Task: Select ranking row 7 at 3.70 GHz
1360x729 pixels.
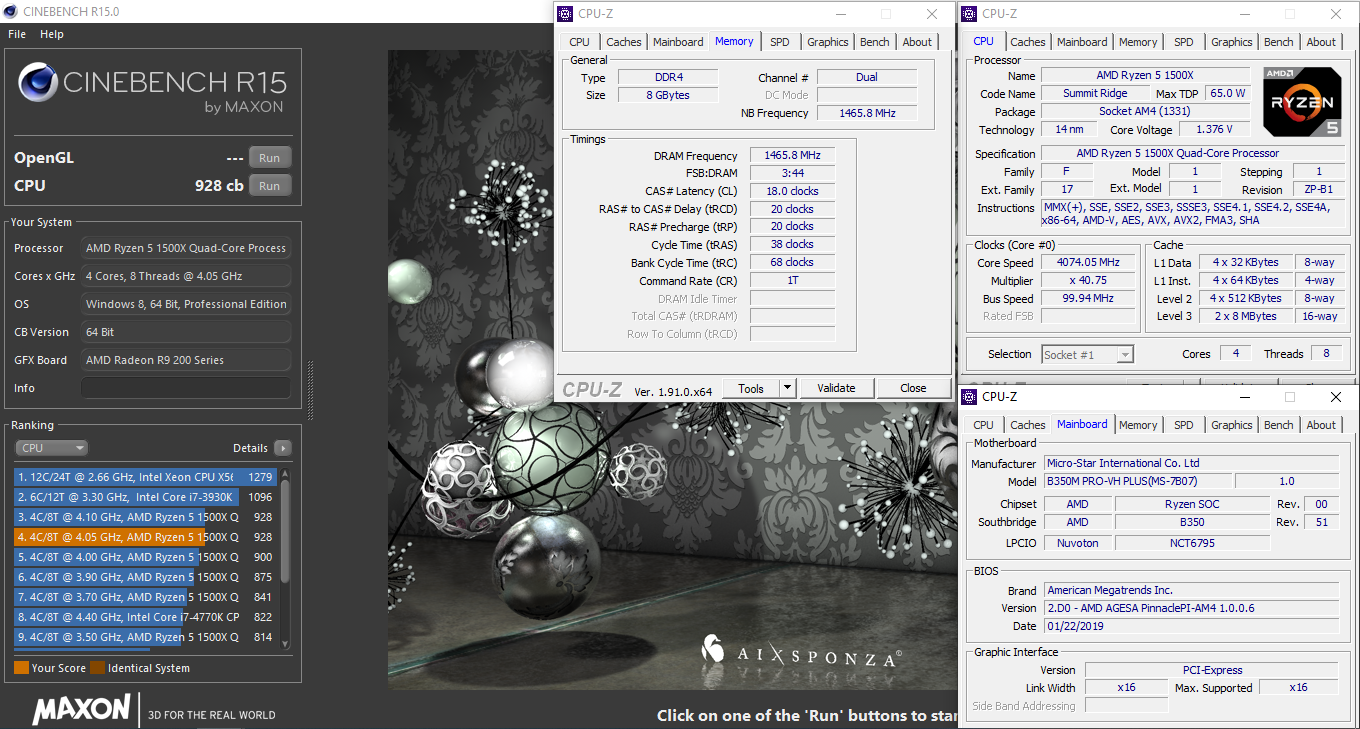Action: tap(146, 597)
